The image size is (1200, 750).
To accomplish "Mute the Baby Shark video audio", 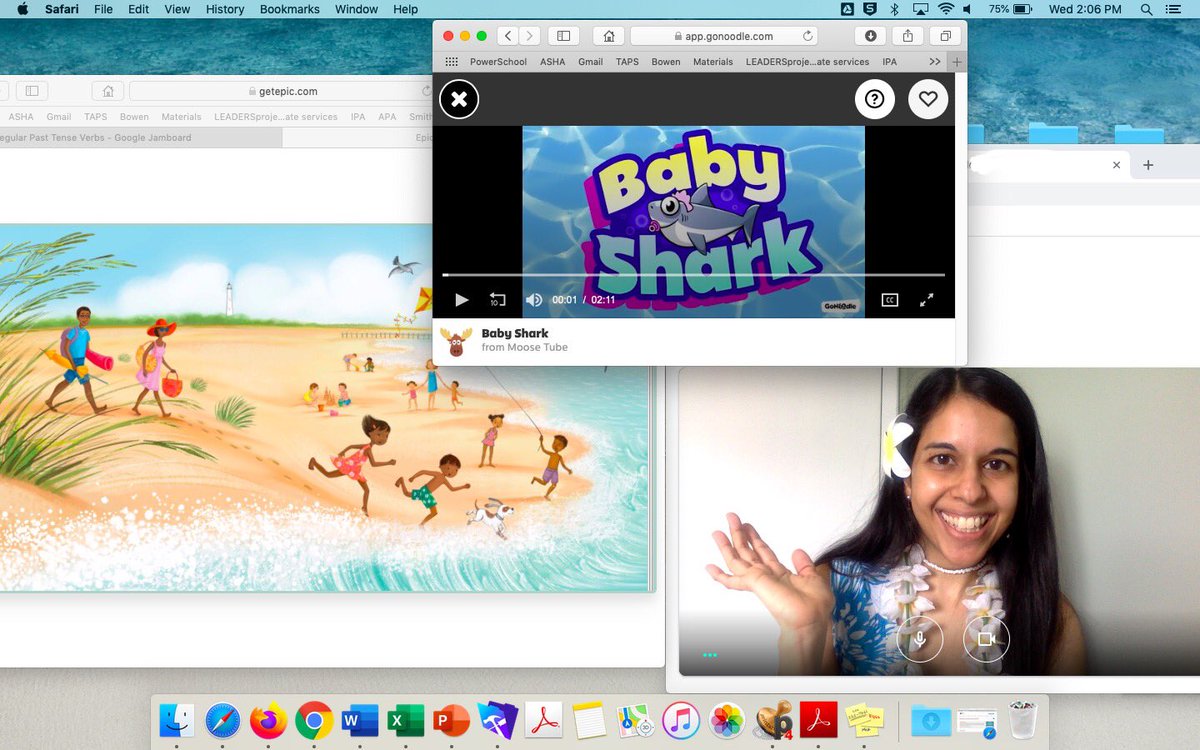I will 534,300.
